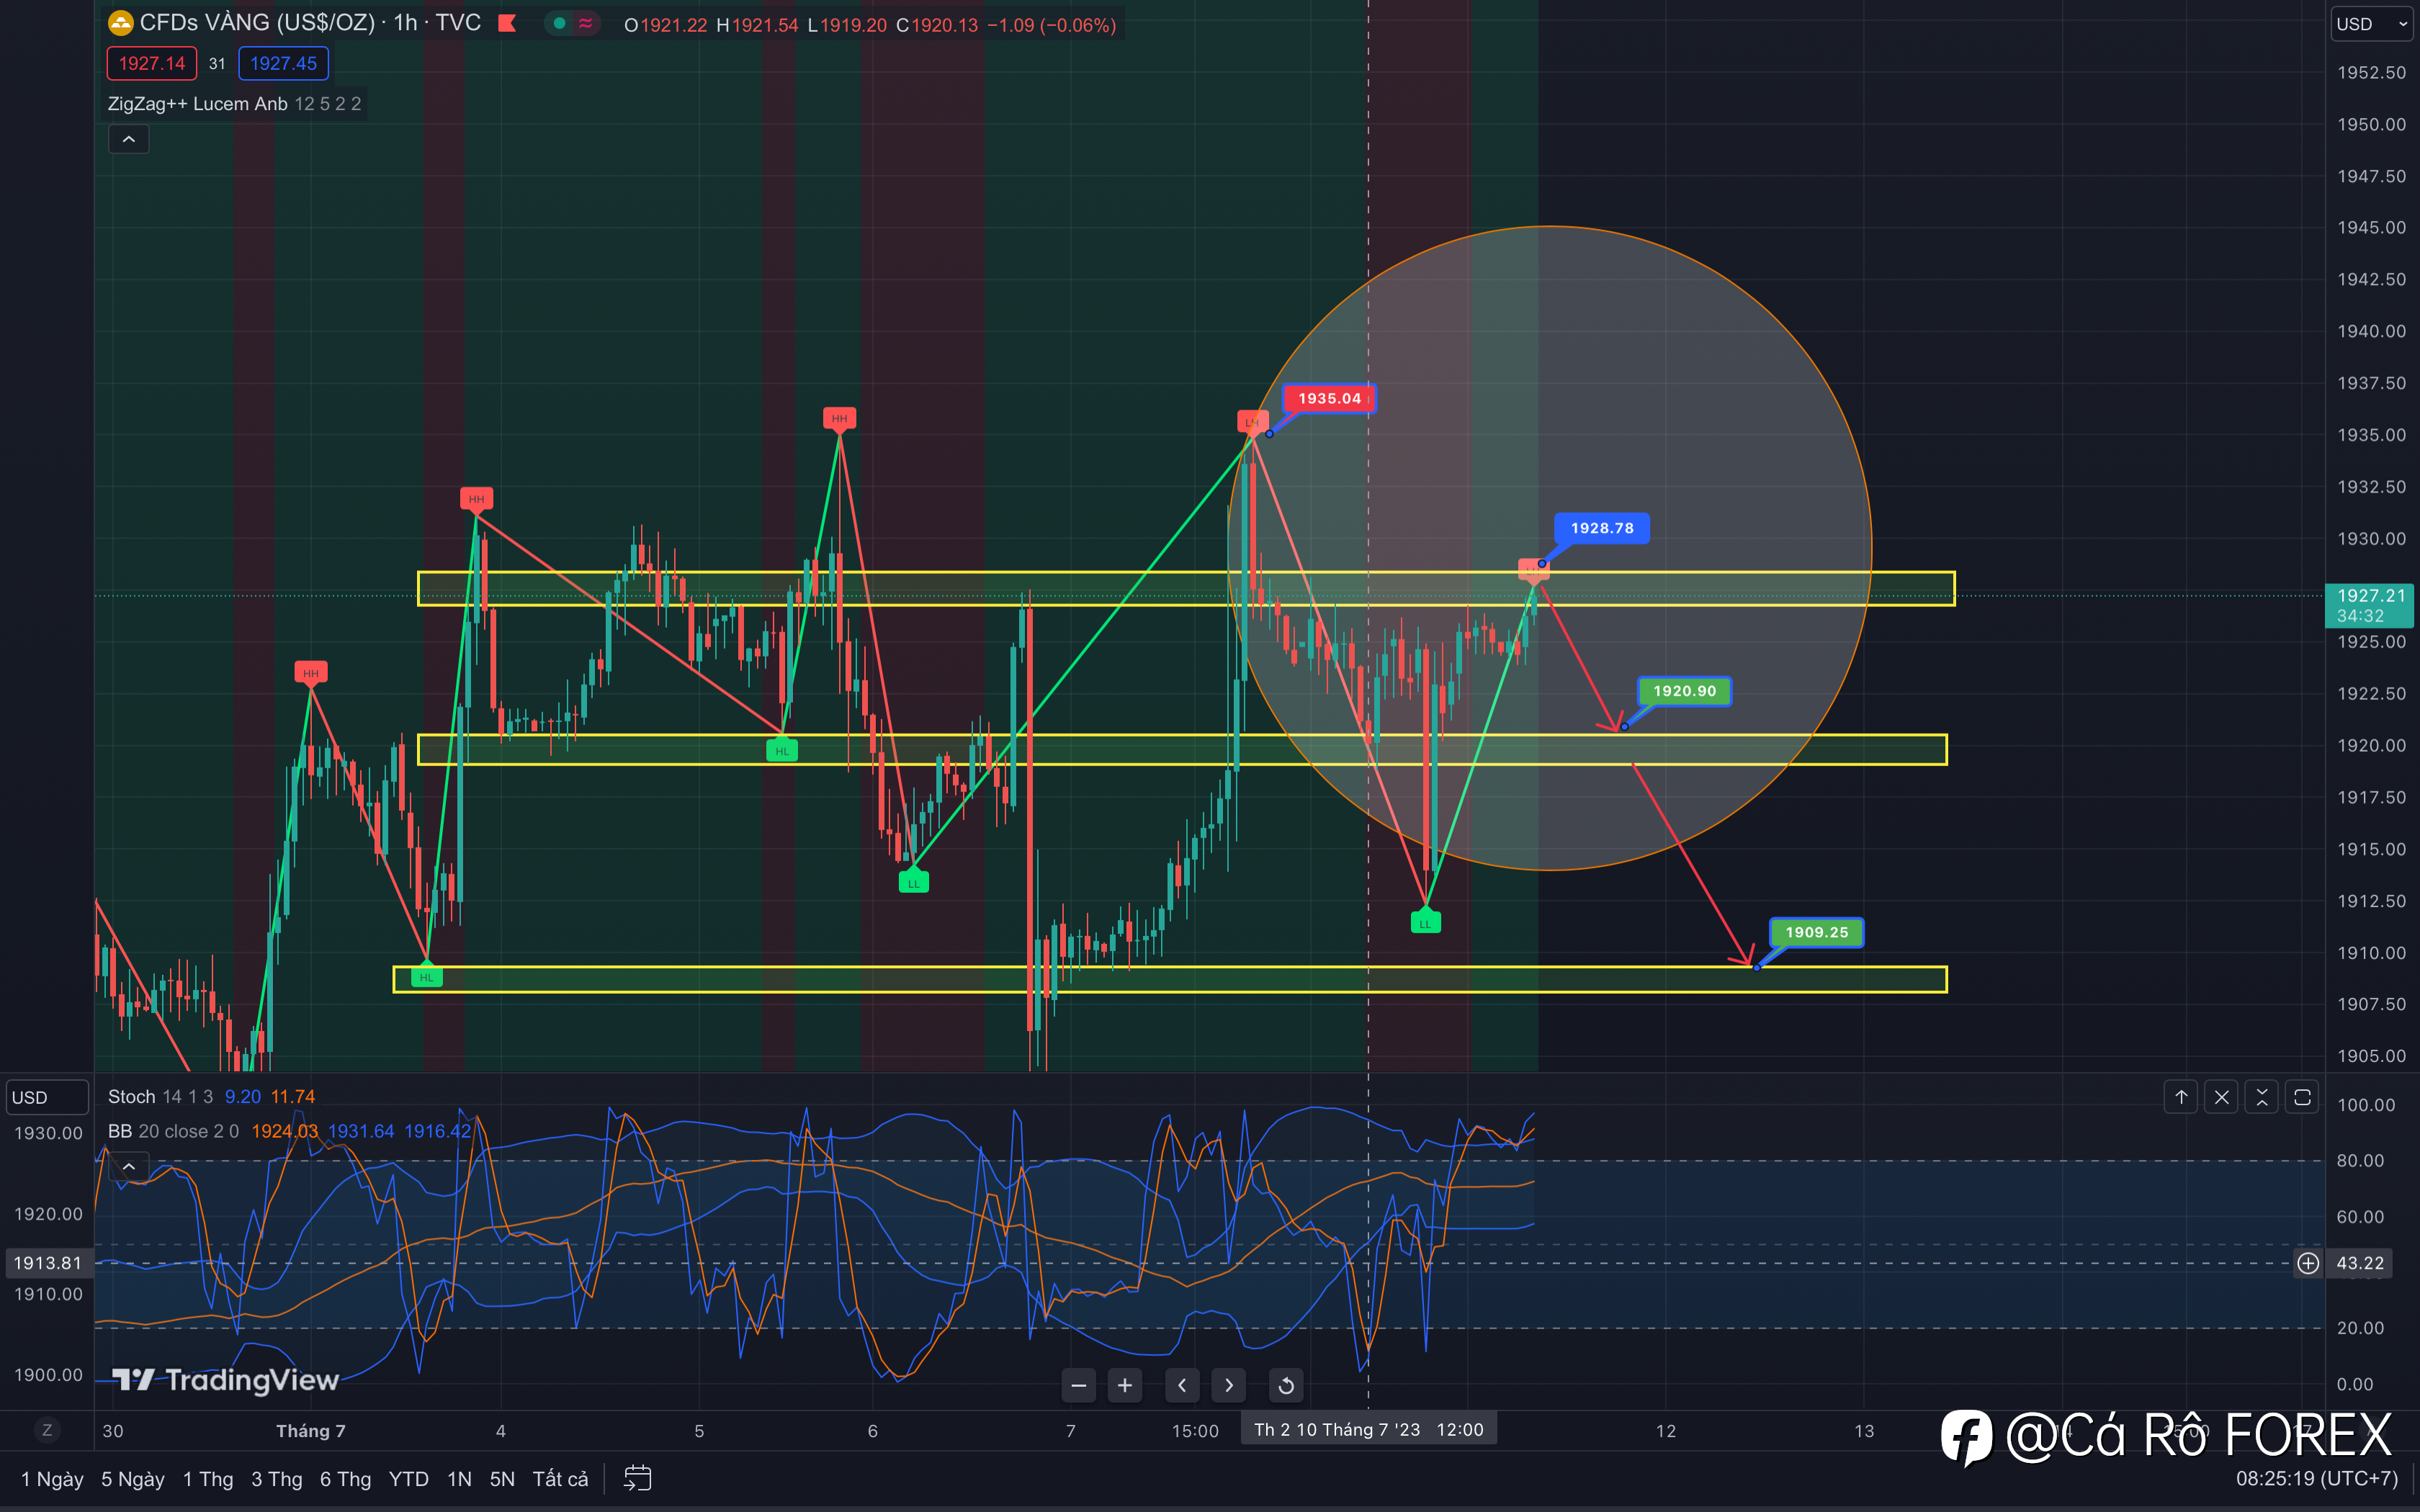Click the chart scroll right arrow

1229,1385
